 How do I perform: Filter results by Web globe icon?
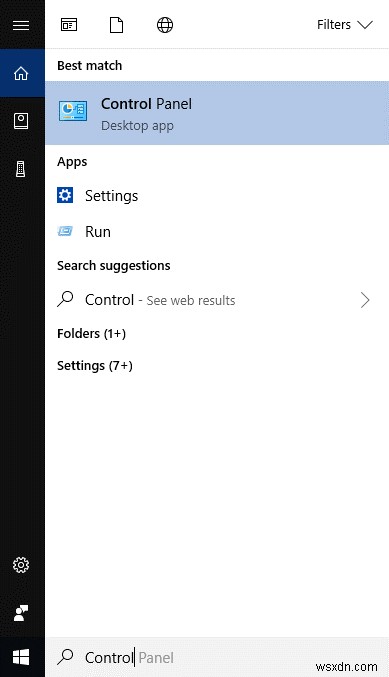click(165, 25)
